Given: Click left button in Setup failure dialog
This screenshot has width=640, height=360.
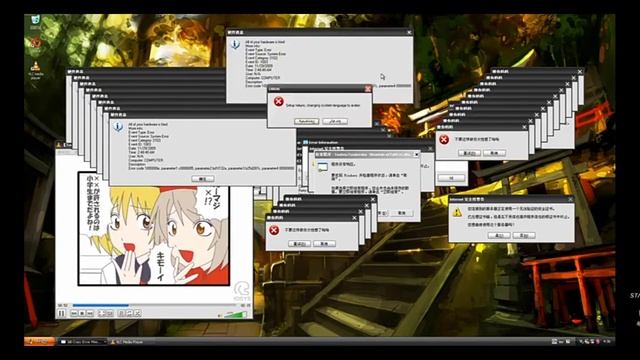Looking at the screenshot, I should 307,121.
